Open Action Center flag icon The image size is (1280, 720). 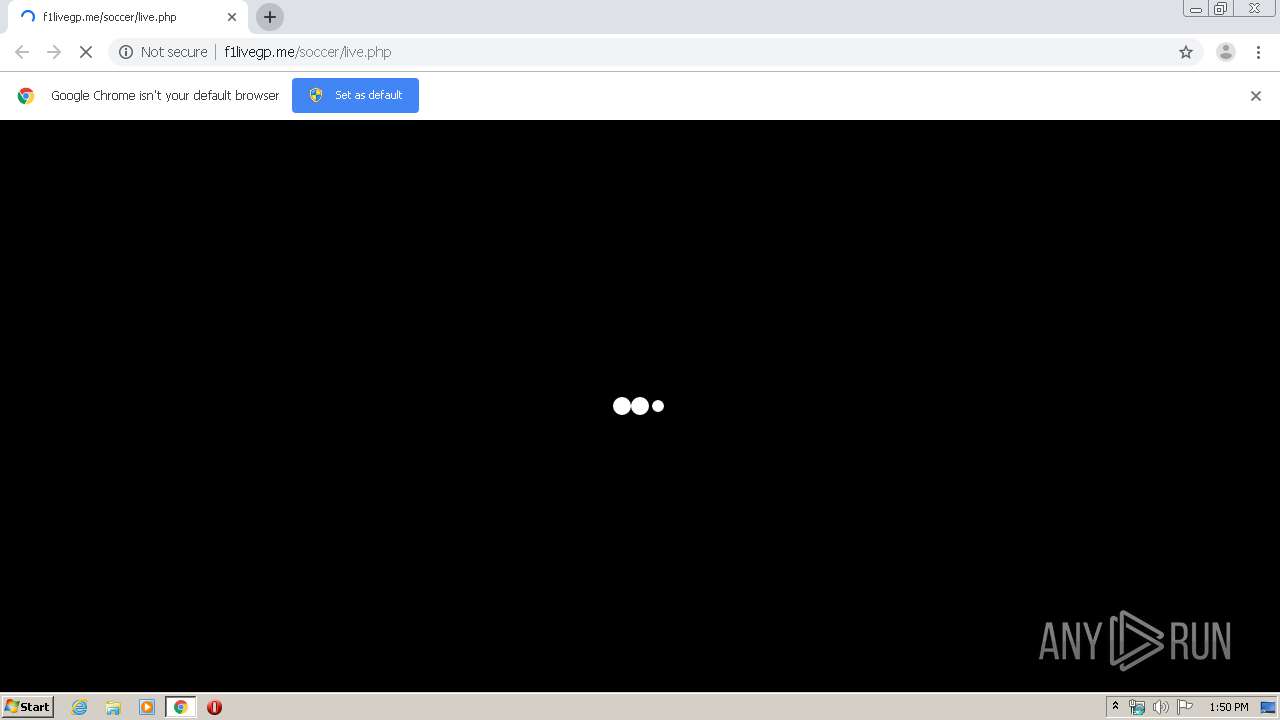pyautogui.click(x=1185, y=707)
